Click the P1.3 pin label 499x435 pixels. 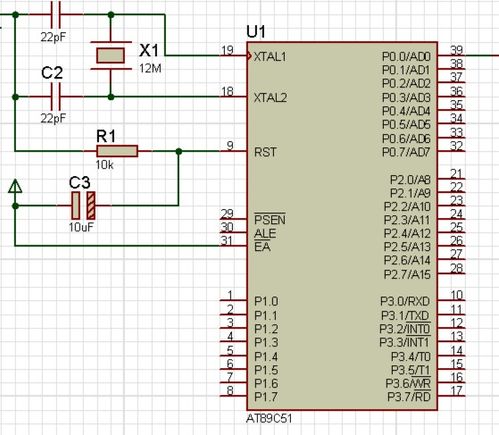(x=266, y=342)
